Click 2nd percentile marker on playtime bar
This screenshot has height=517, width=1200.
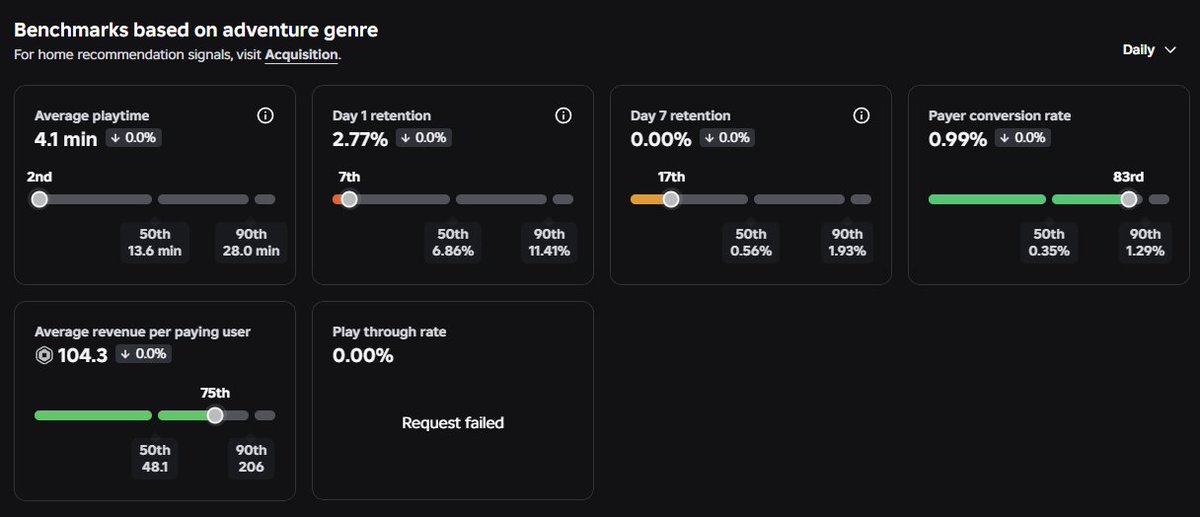point(39,199)
